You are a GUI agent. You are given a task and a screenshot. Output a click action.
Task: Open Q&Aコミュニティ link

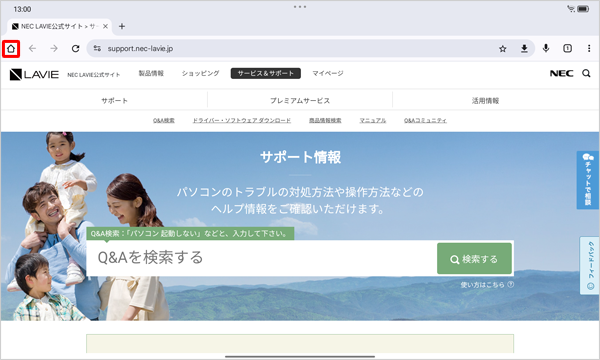pyautogui.click(x=425, y=121)
